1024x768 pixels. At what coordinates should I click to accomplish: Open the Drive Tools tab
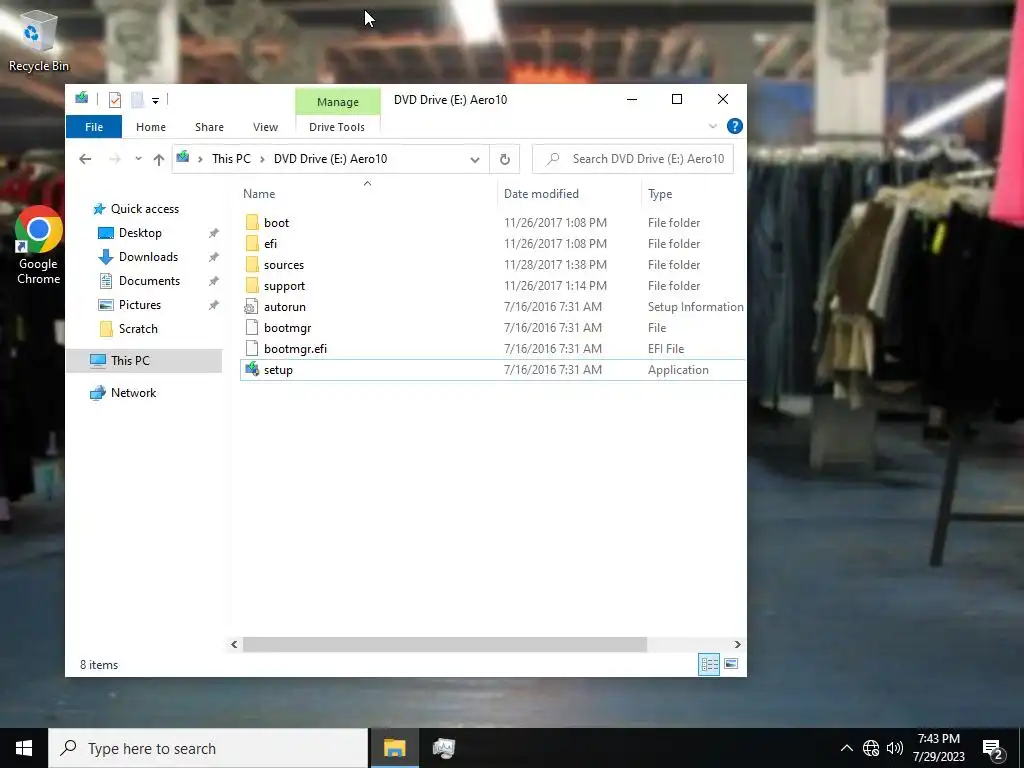click(337, 127)
